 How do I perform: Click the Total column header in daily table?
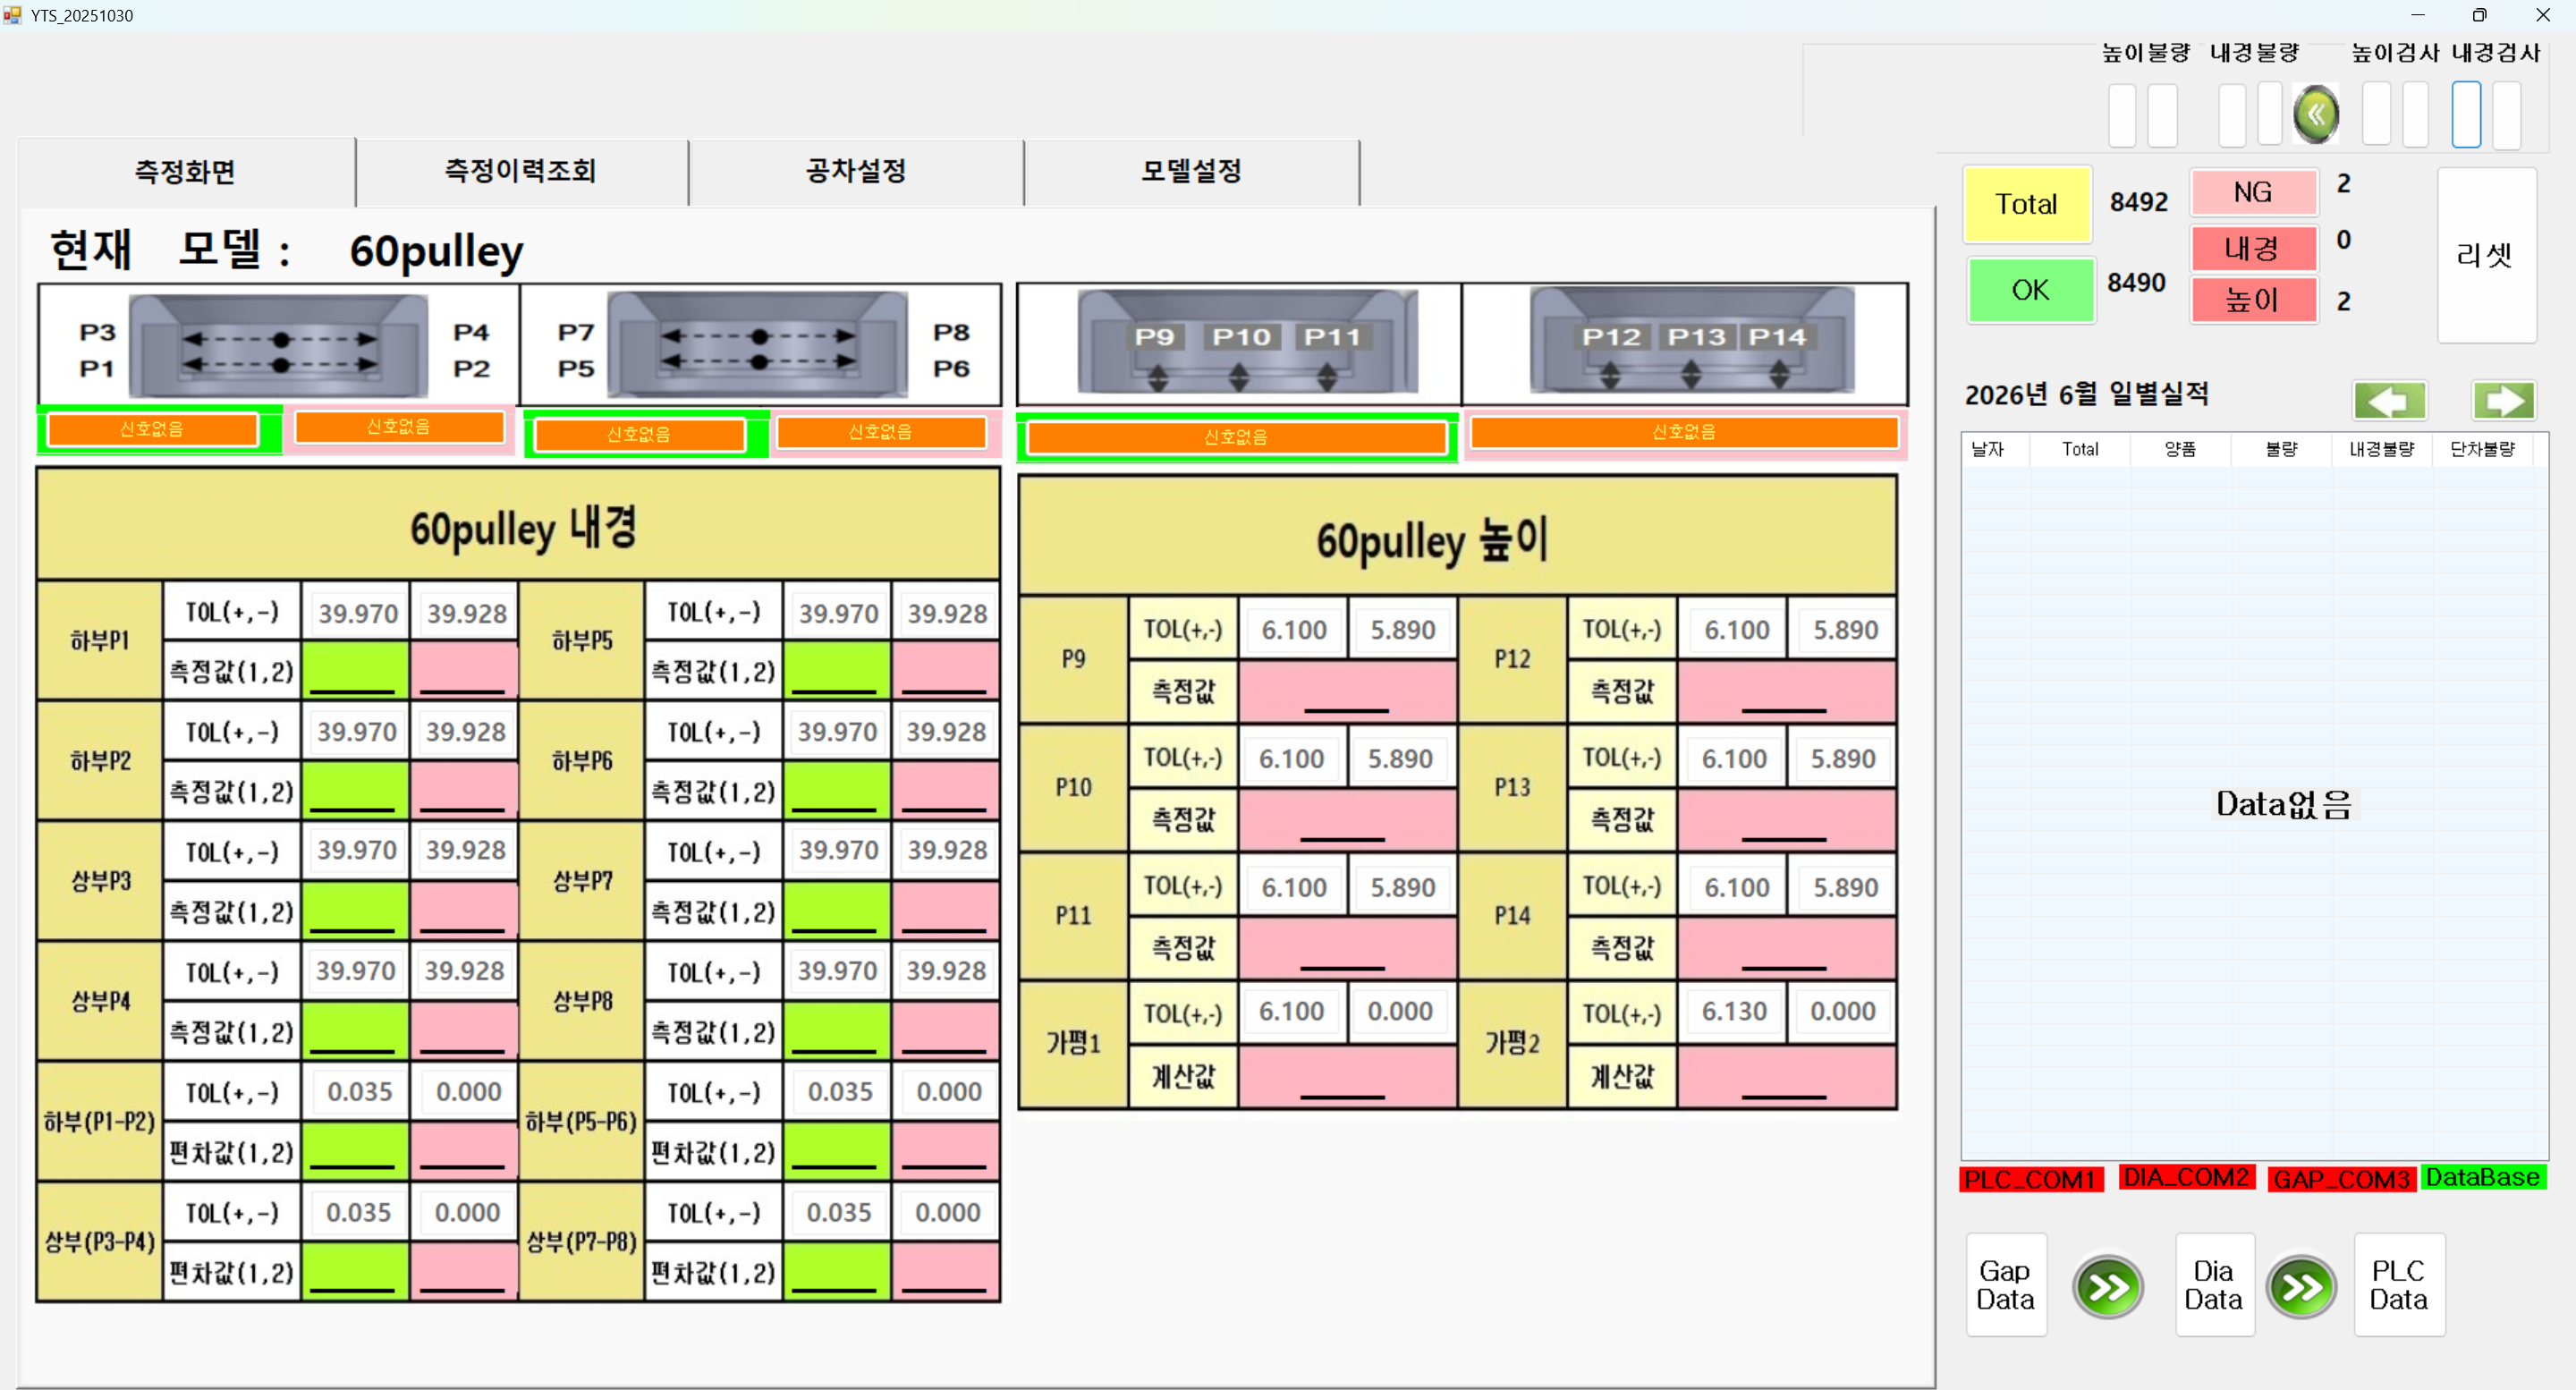[2080, 450]
